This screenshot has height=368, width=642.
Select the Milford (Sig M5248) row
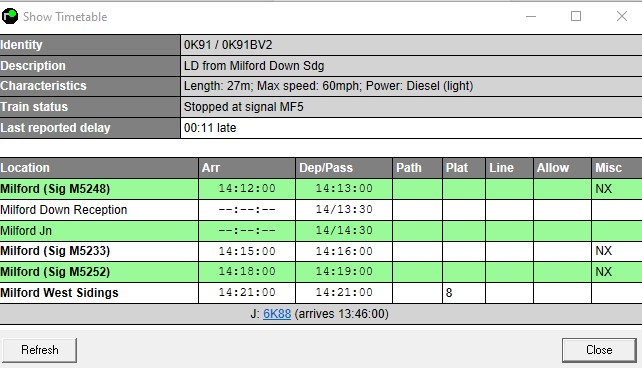click(321, 189)
